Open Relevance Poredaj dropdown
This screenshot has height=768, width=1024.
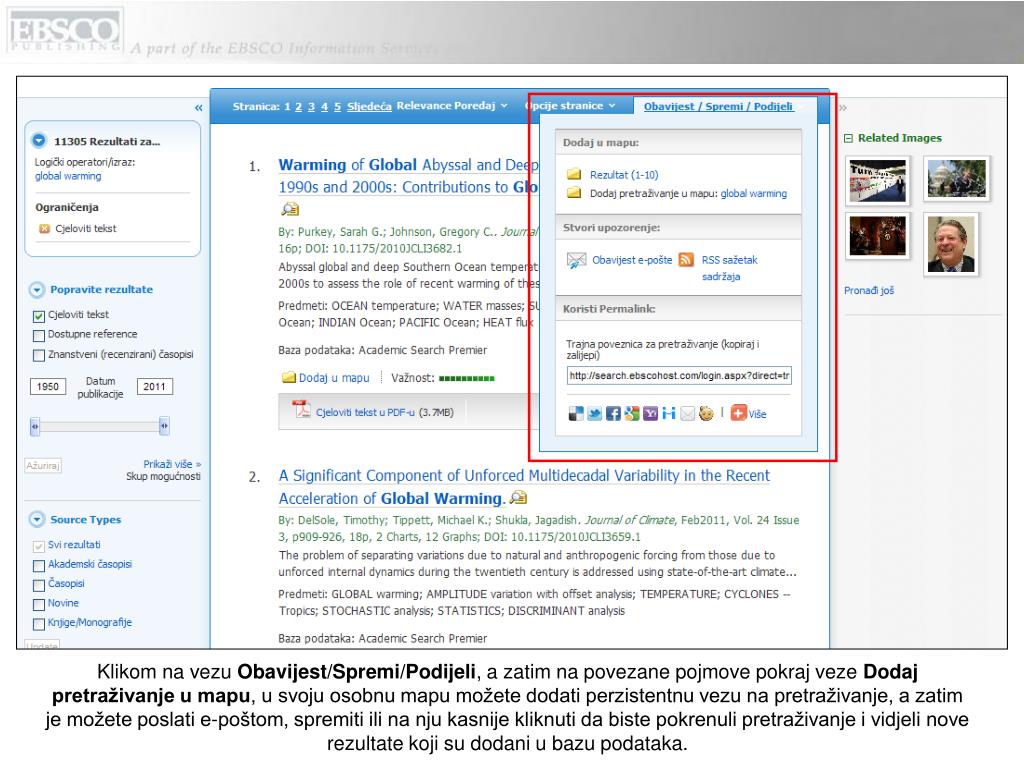pos(452,106)
